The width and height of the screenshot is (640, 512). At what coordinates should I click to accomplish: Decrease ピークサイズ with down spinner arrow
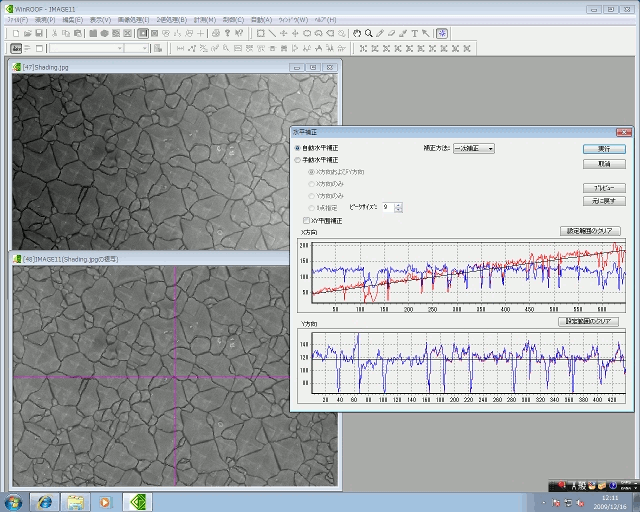point(398,210)
